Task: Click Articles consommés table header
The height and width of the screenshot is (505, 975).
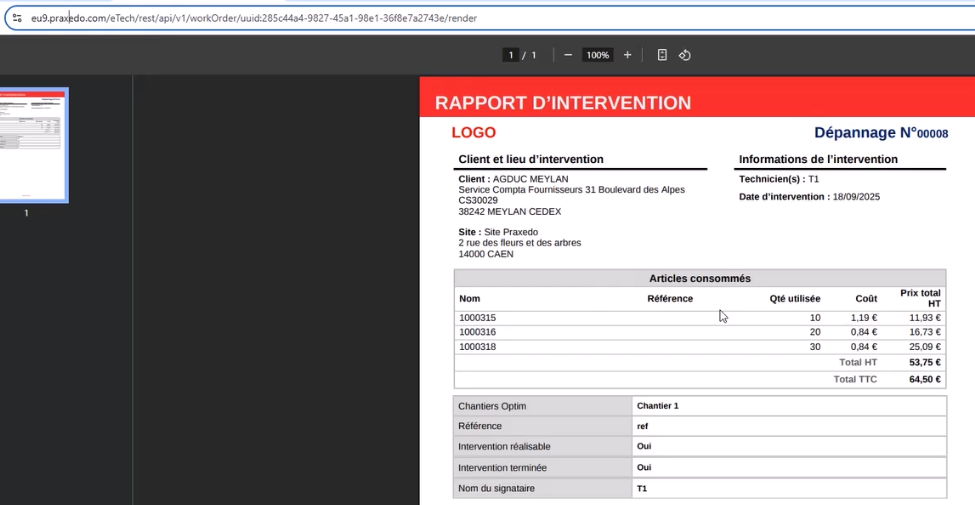Action: 700,278
